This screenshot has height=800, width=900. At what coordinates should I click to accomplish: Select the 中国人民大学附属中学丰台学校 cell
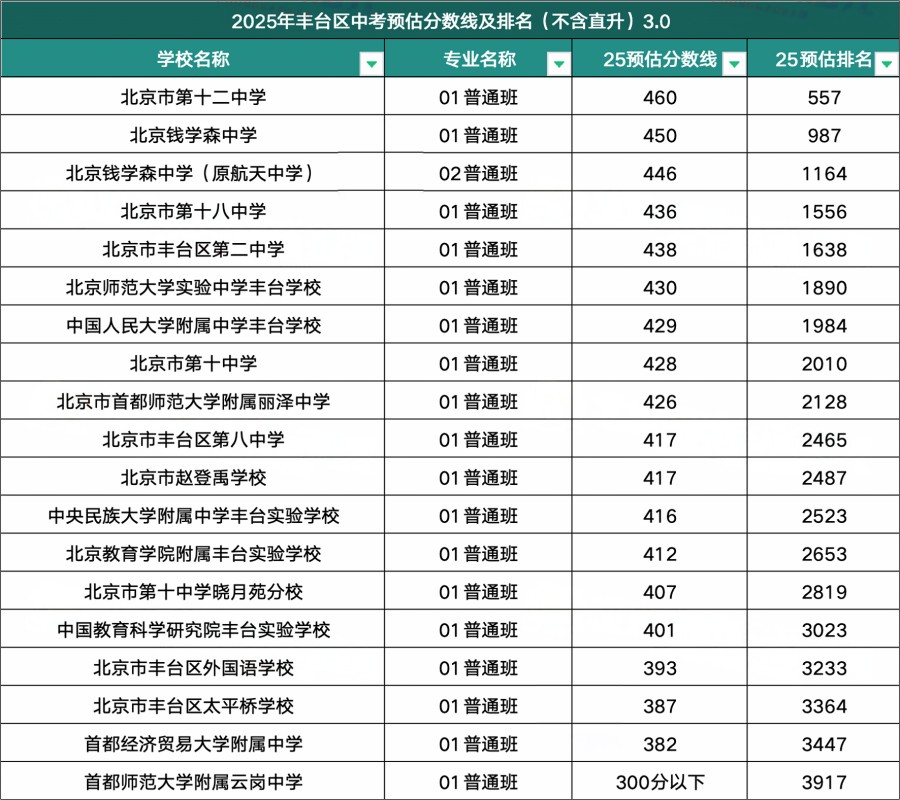(x=195, y=325)
